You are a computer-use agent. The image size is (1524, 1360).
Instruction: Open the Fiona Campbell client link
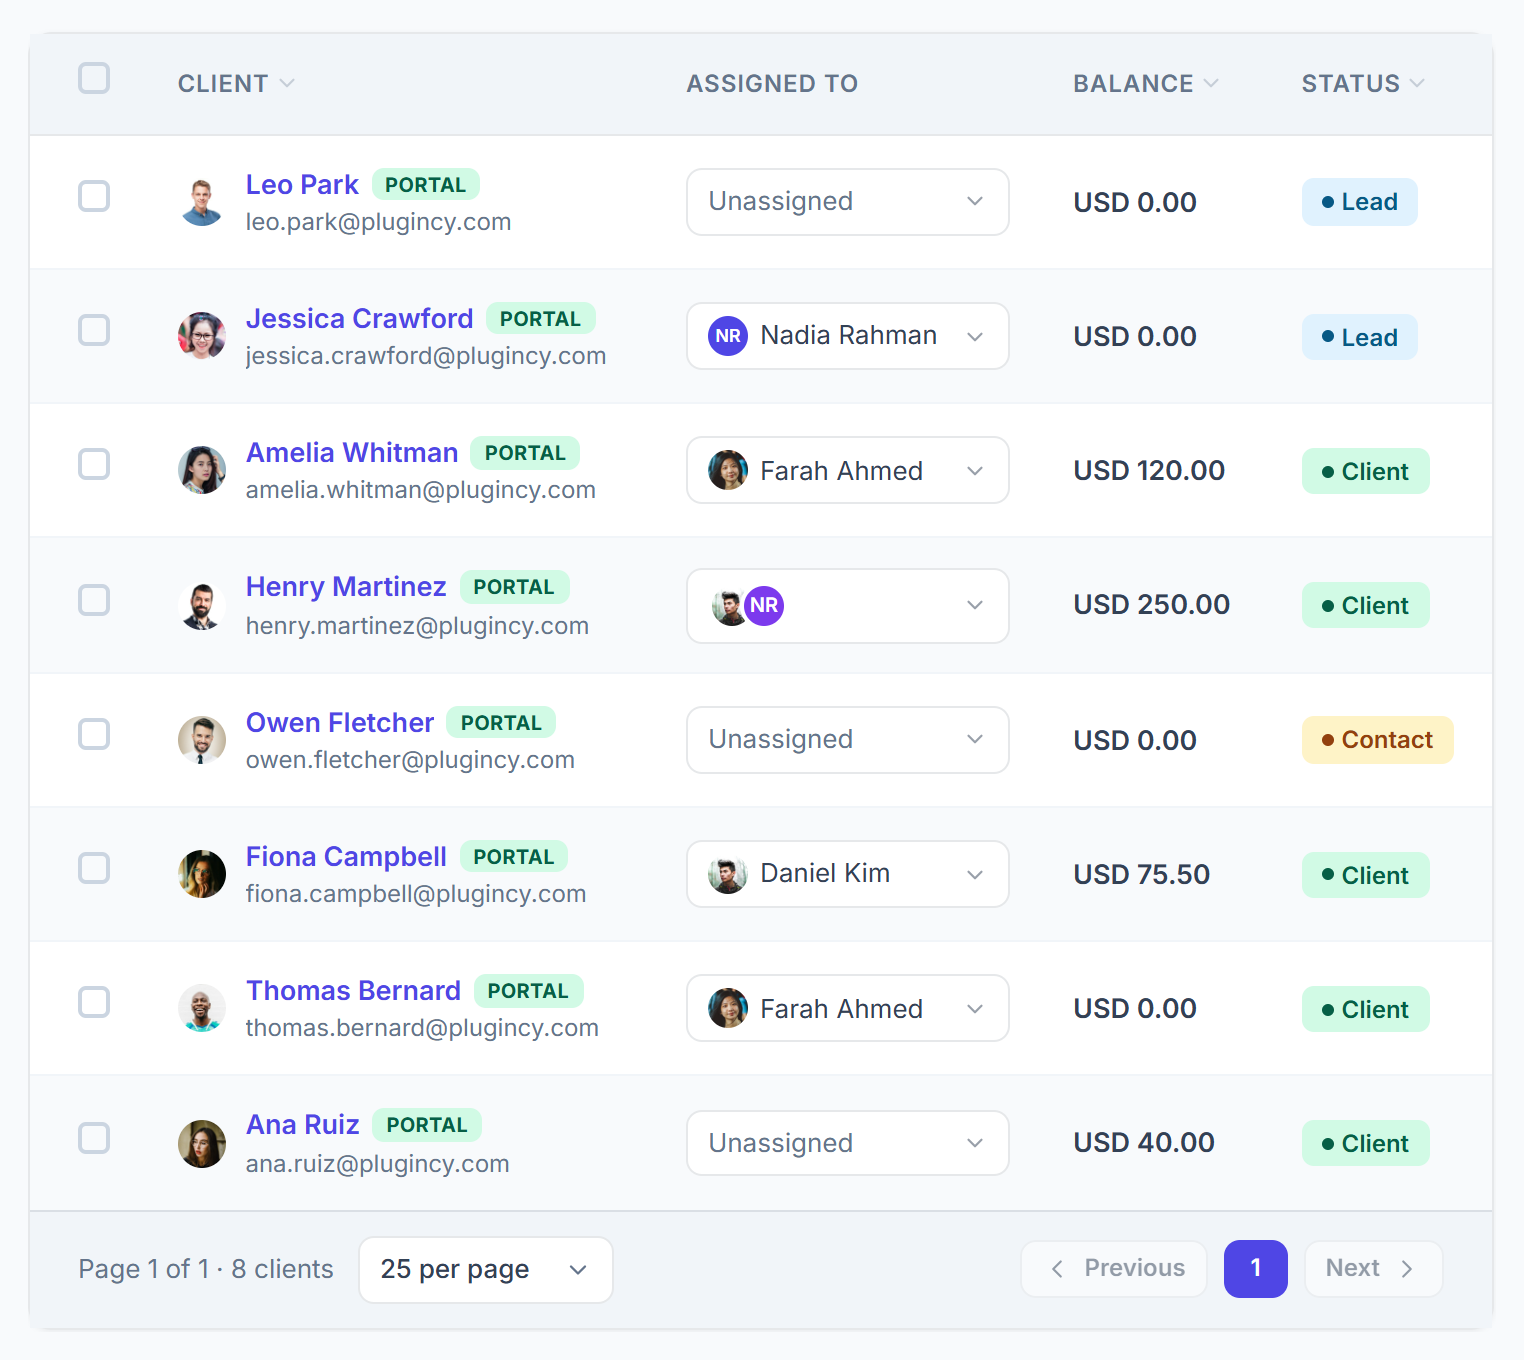pos(346,857)
